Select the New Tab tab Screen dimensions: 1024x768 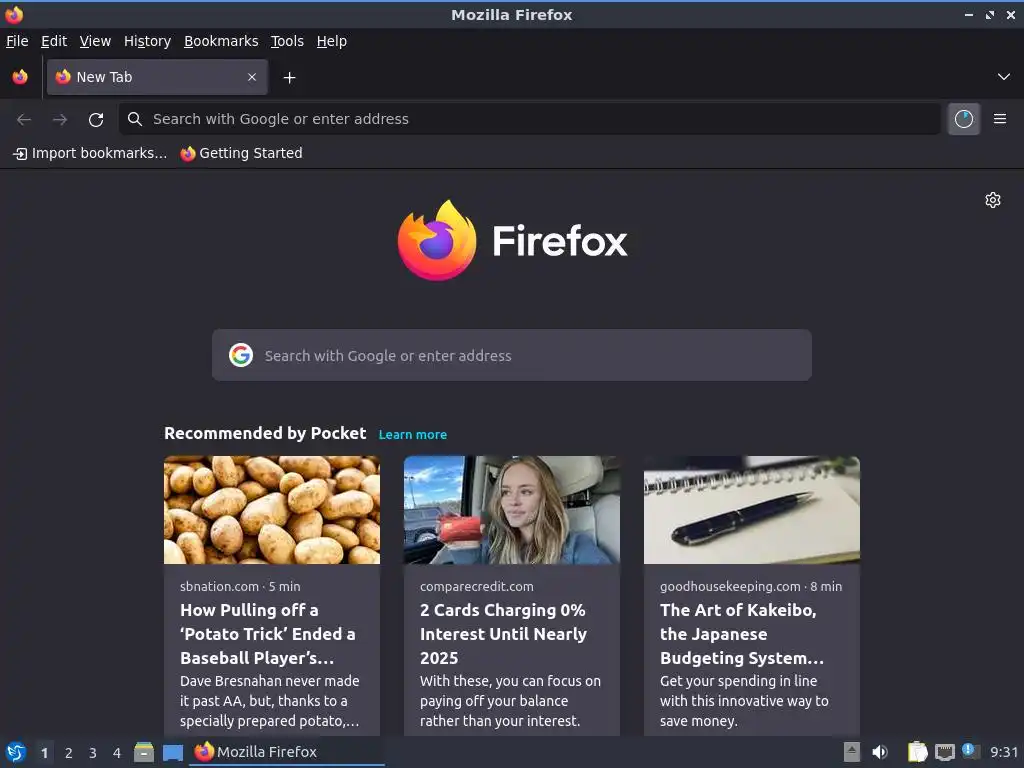(x=157, y=77)
